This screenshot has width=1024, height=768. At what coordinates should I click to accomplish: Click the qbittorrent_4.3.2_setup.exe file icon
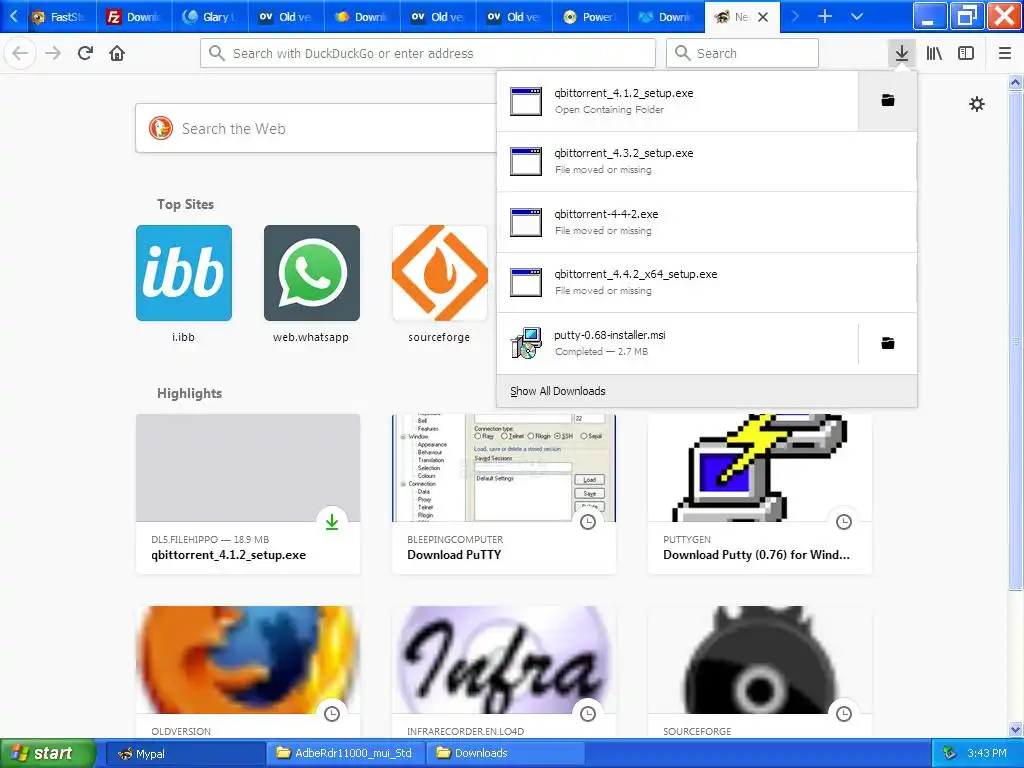tap(526, 161)
